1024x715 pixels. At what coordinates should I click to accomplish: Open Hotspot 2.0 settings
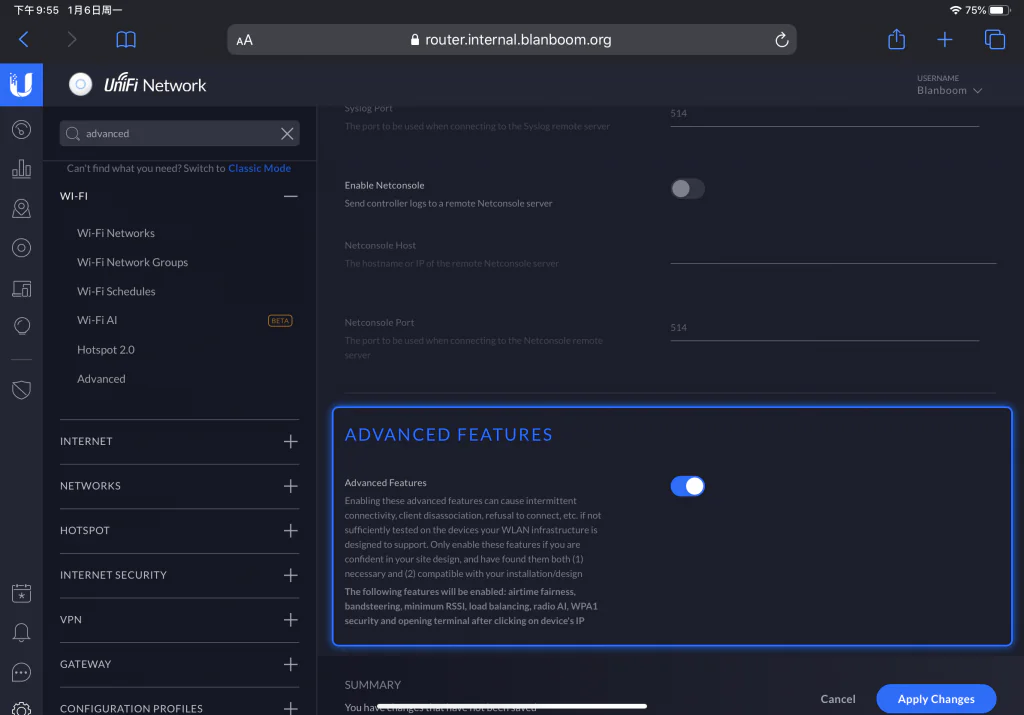106,350
